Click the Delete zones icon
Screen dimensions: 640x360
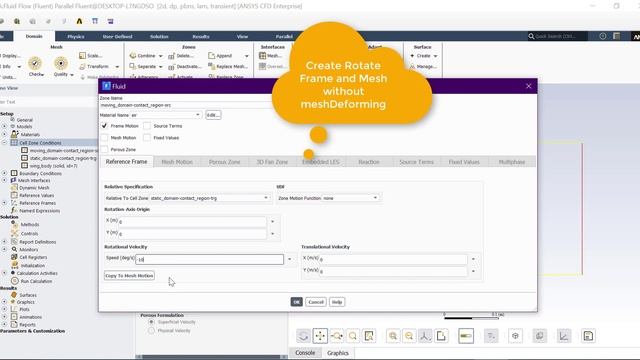171,56
